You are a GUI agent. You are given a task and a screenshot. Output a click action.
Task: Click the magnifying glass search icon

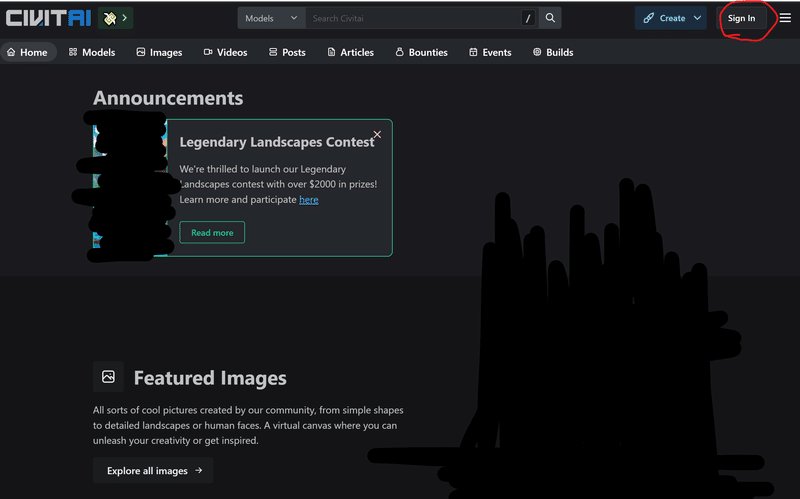click(550, 18)
